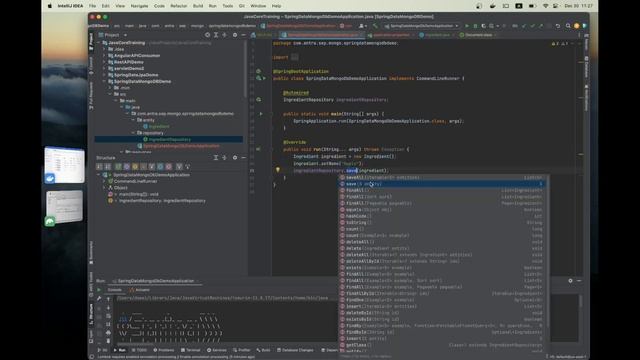
Task: Open TODO tool window button
Action: pos(139,350)
